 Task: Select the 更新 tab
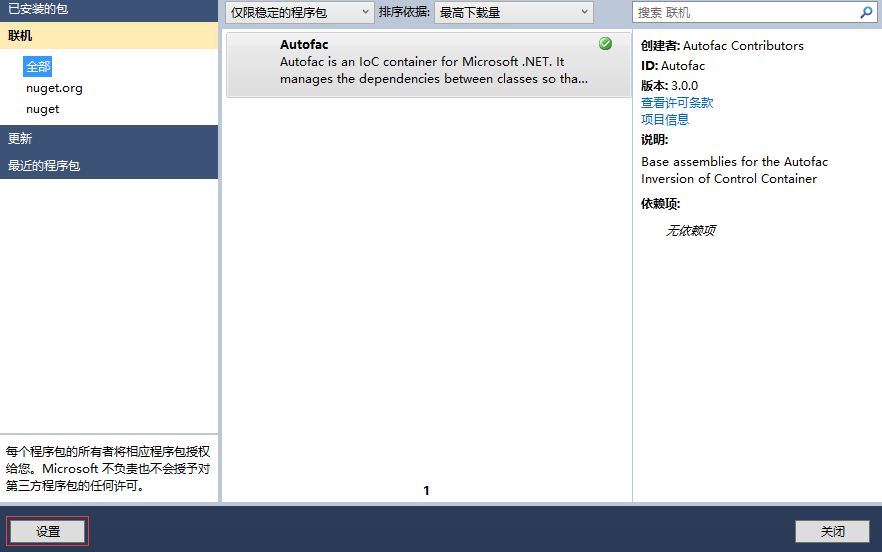109,138
